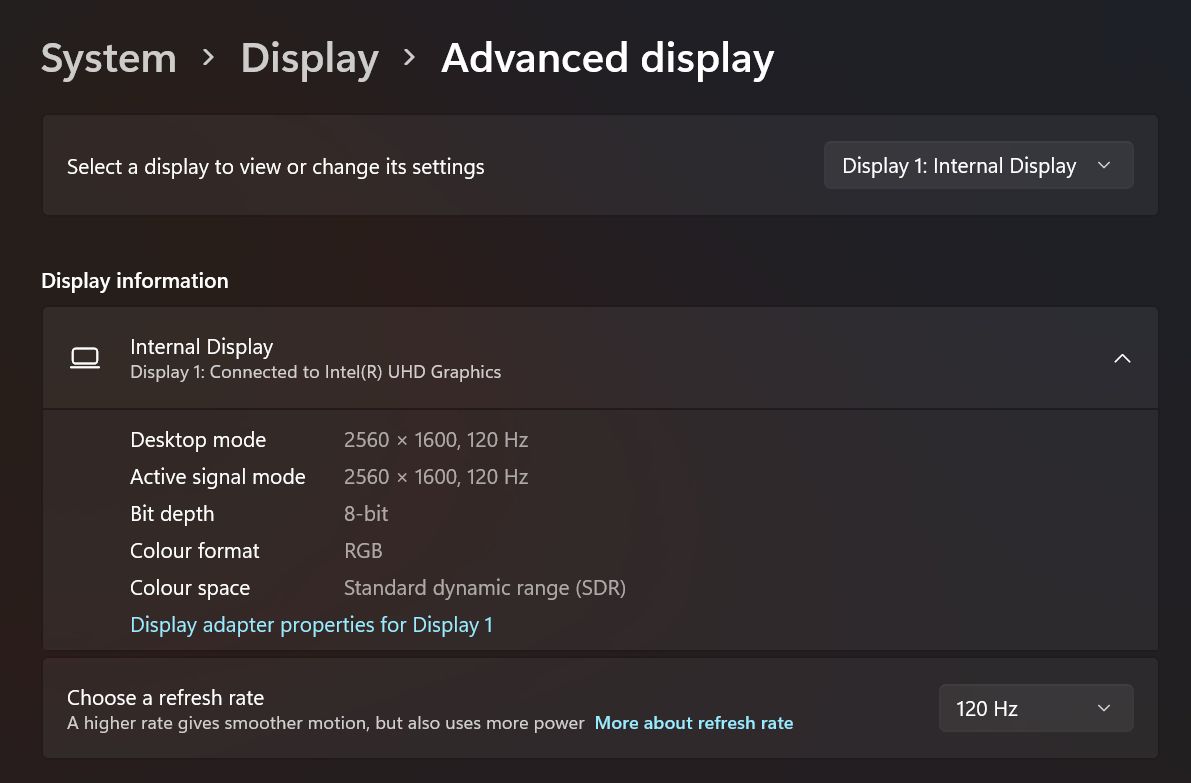Go back to System in breadcrumb
This screenshot has height=783, width=1191.
point(109,58)
